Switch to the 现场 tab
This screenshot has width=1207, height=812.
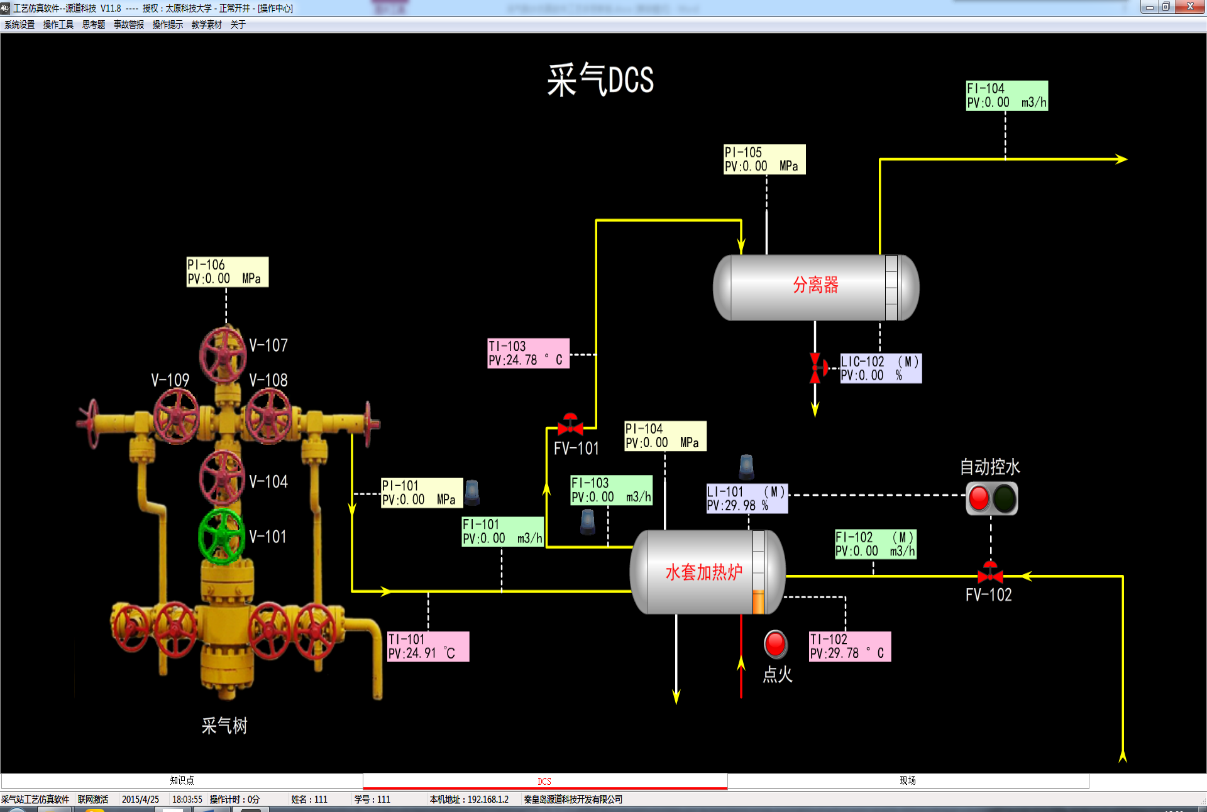(x=907, y=781)
